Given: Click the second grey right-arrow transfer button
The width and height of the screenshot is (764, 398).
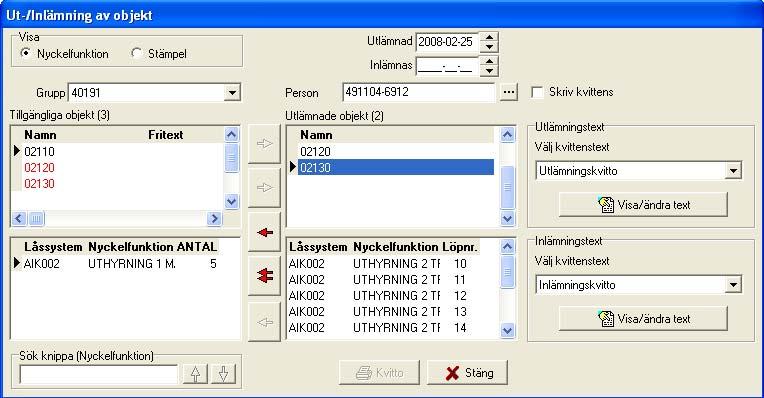Looking at the screenshot, I should (265, 188).
